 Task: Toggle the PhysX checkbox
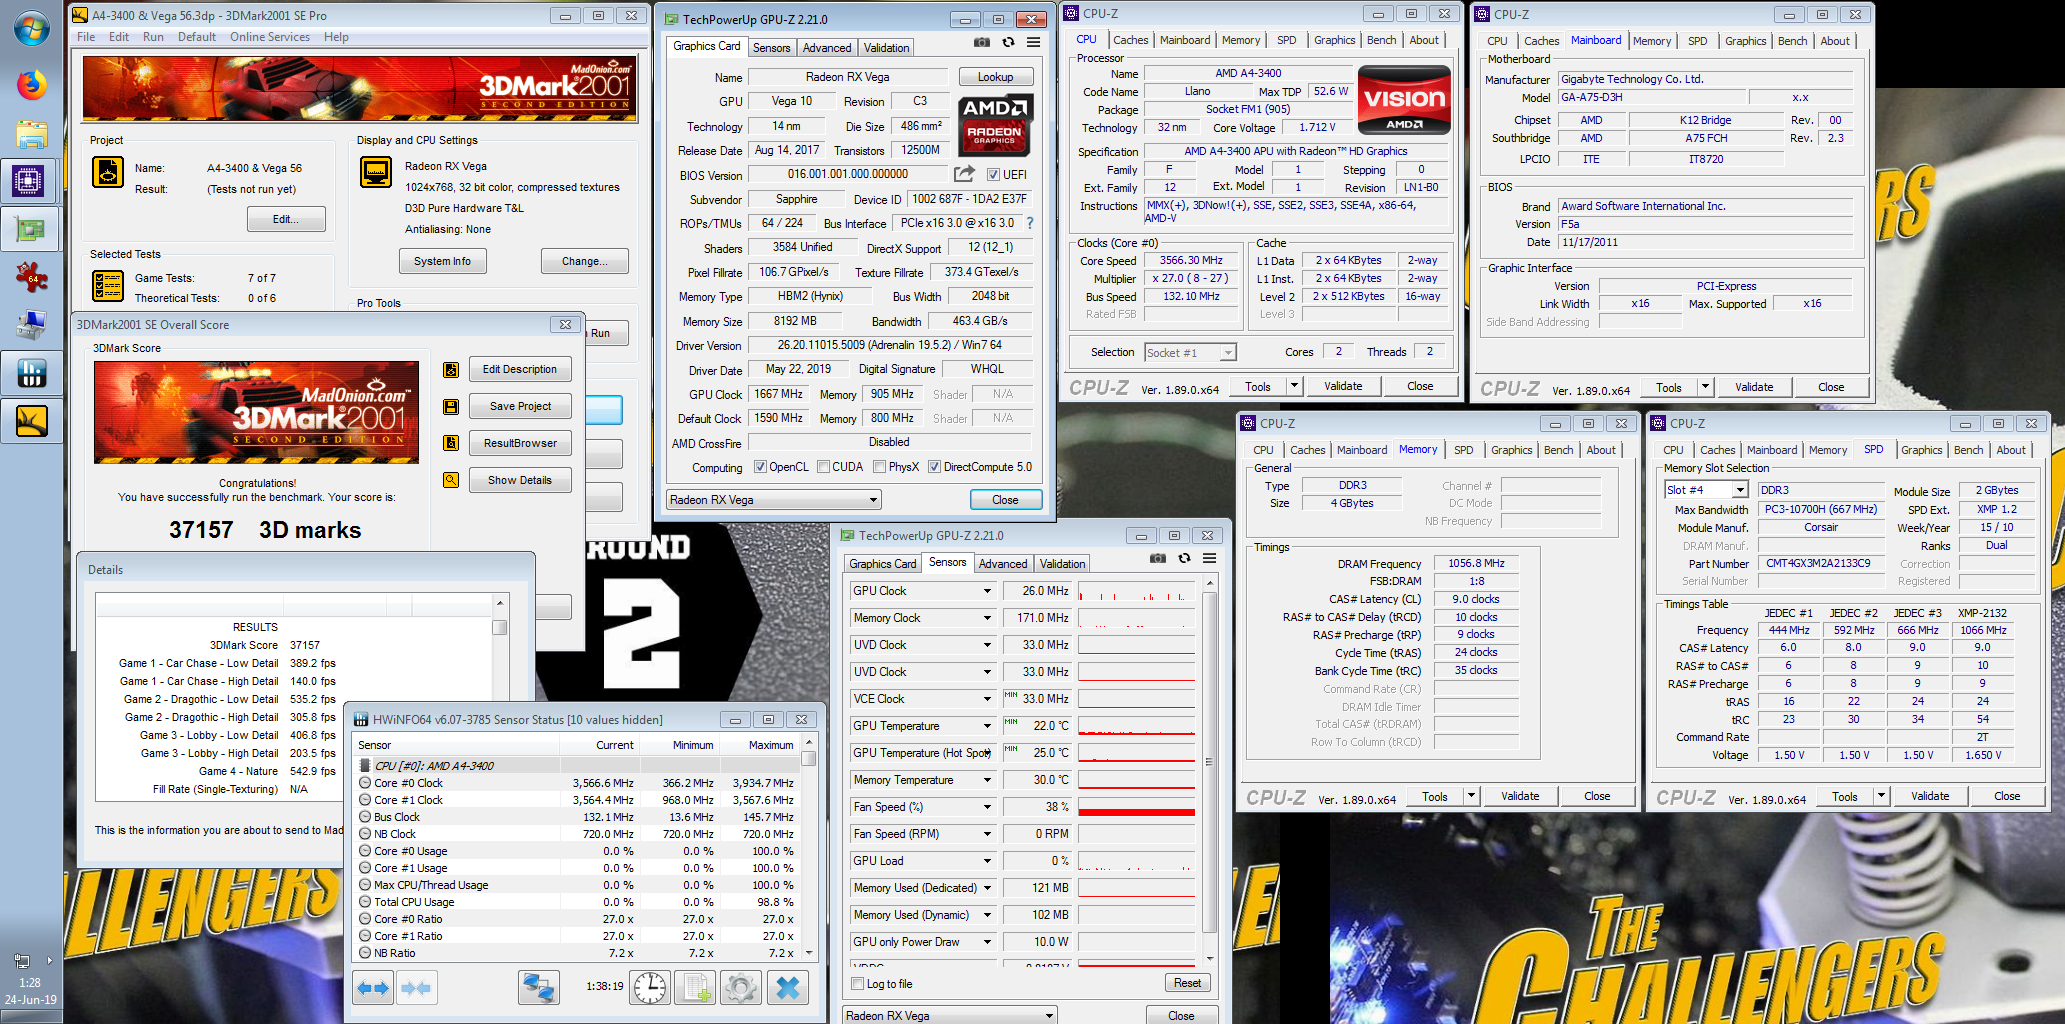point(880,467)
